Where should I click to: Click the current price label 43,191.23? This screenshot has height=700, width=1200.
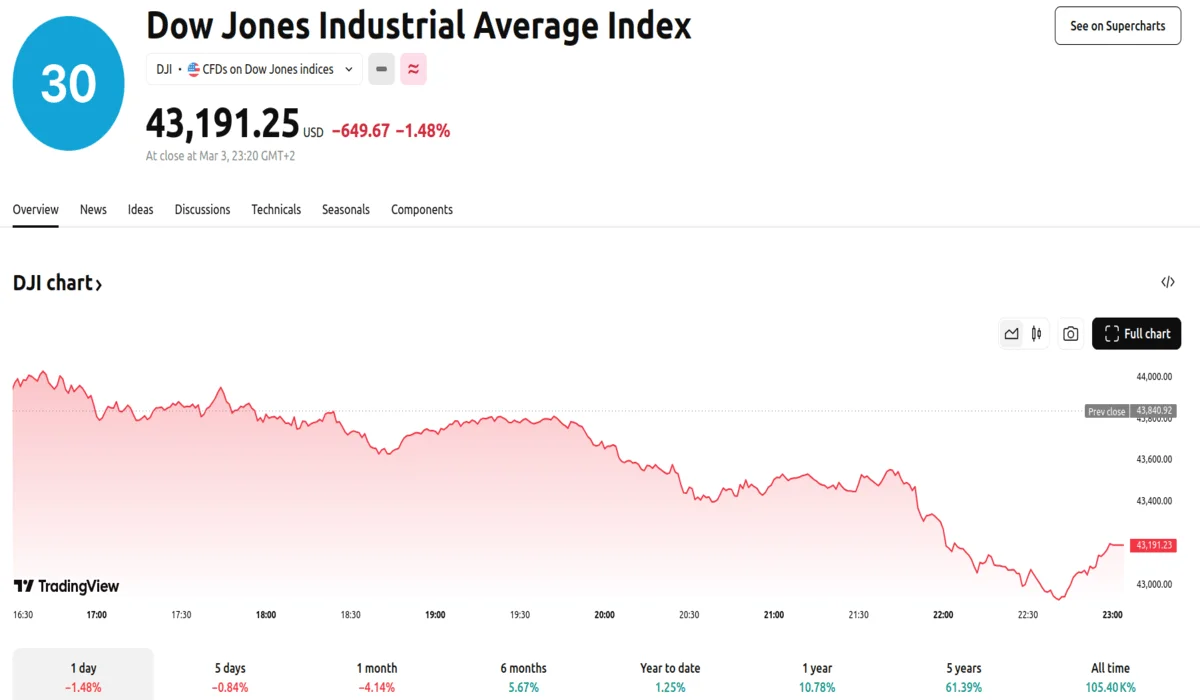point(1153,546)
